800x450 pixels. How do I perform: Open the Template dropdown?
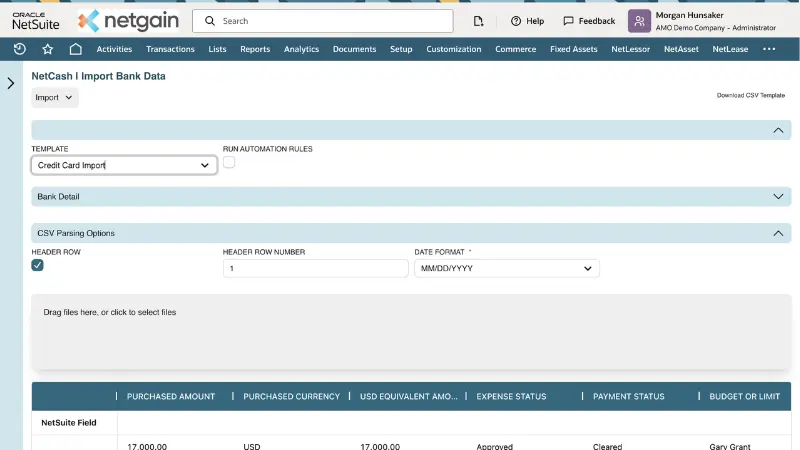[124, 165]
